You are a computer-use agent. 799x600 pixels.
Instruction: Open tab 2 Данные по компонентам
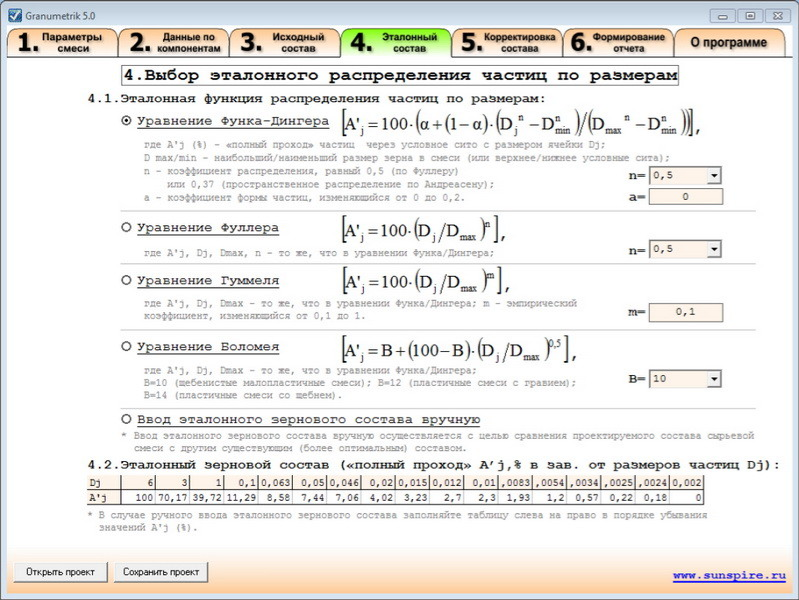(x=172, y=42)
